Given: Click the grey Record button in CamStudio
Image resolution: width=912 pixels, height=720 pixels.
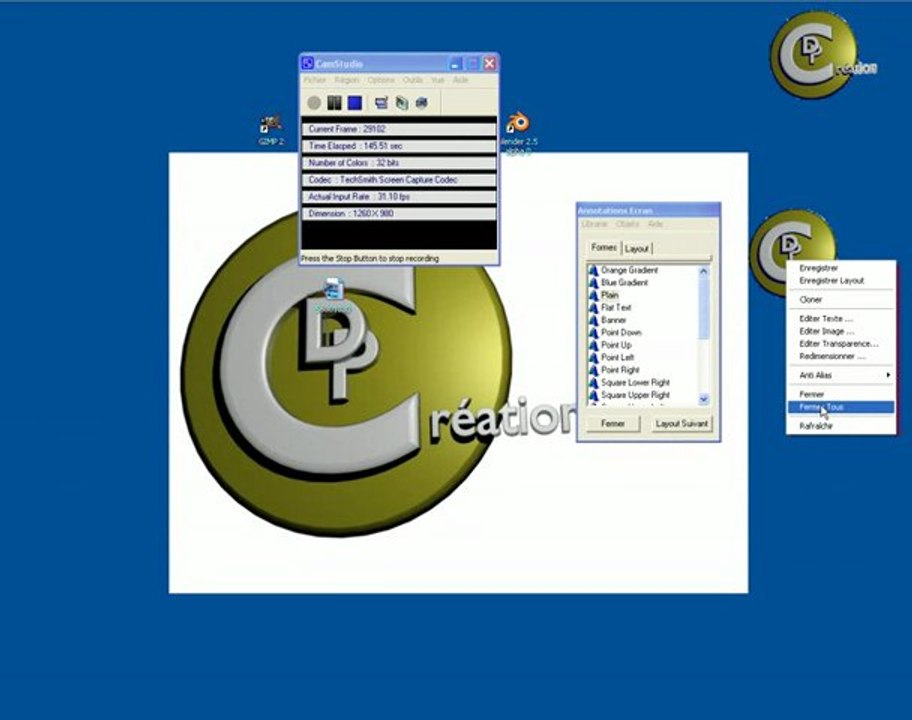Looking at the screenshot, I should tap(314, 103).
